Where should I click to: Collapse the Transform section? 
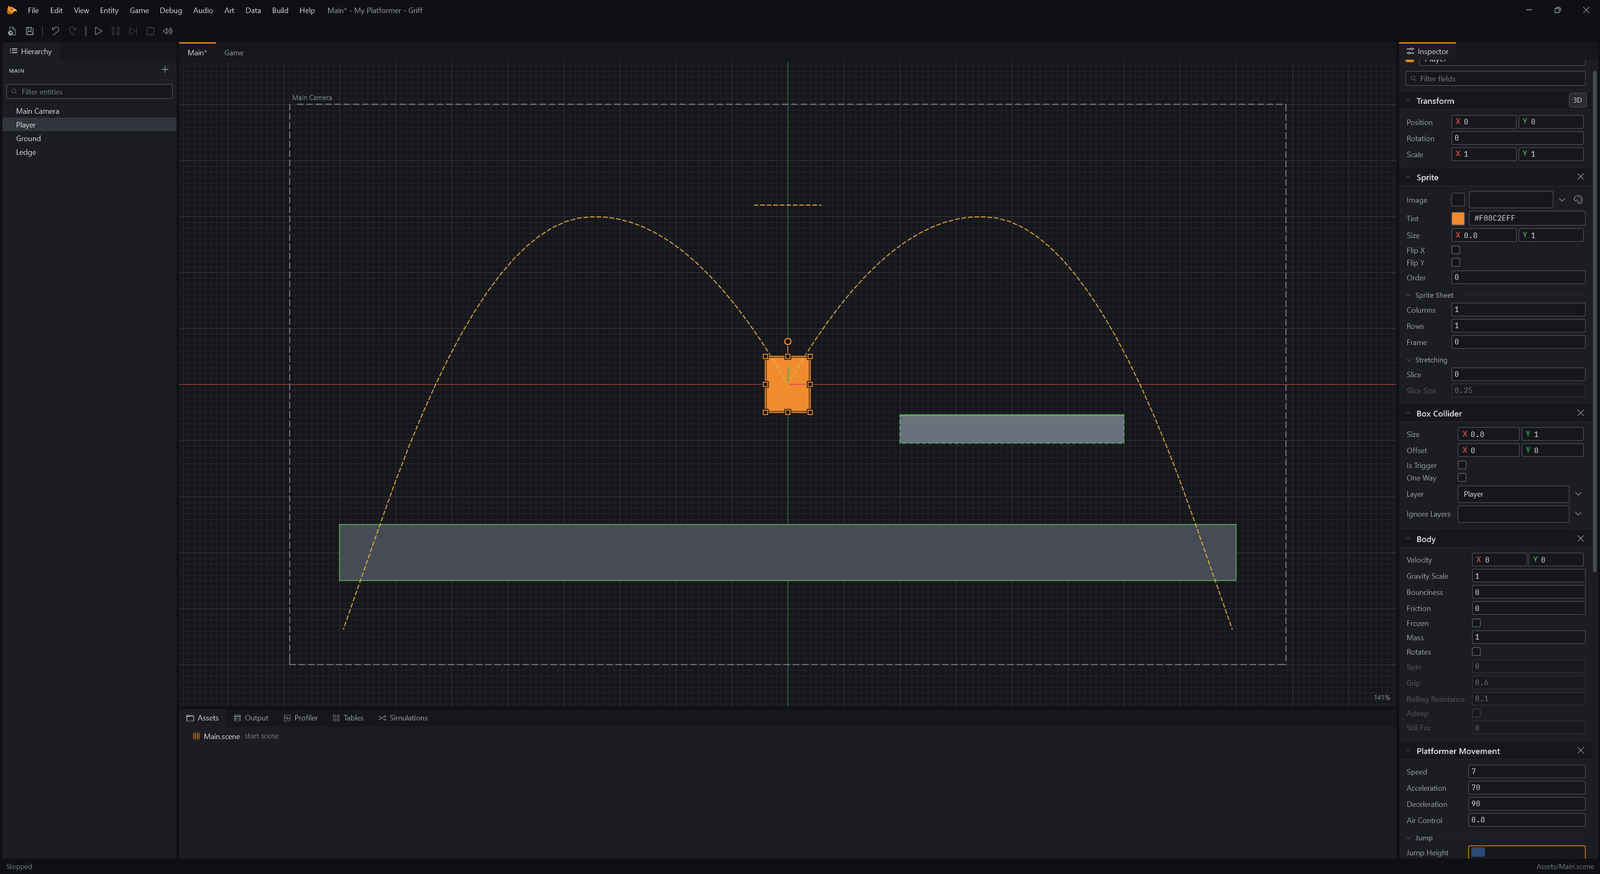pyautogui.click(x=1409, y=101)
